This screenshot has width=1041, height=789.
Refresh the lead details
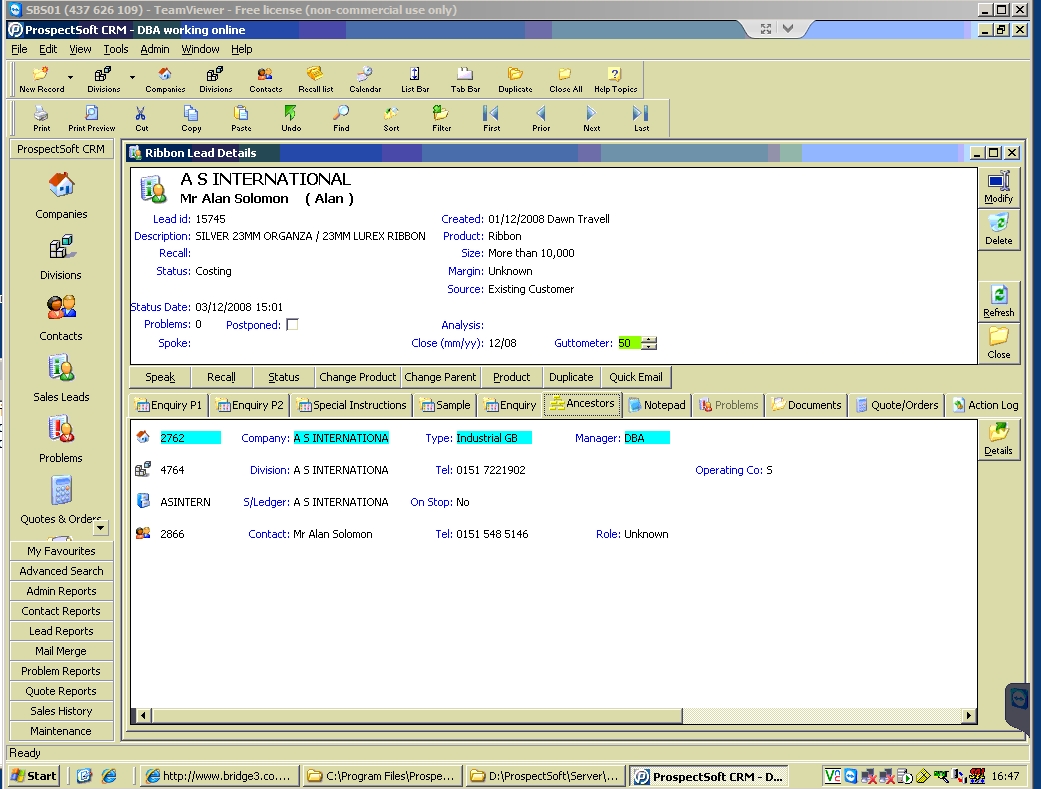tap(999, 301)
